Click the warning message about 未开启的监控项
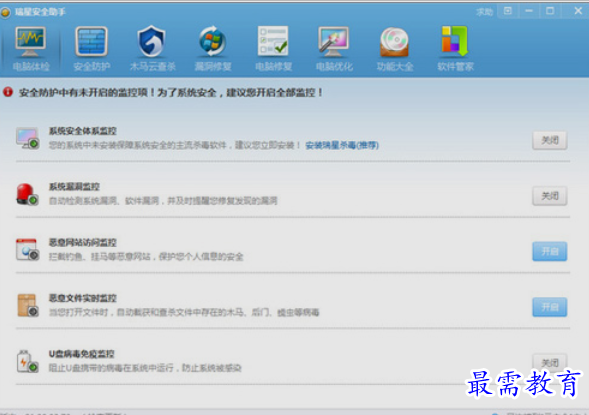The width and height of the screenshot is (589, 415). (171, 92)
